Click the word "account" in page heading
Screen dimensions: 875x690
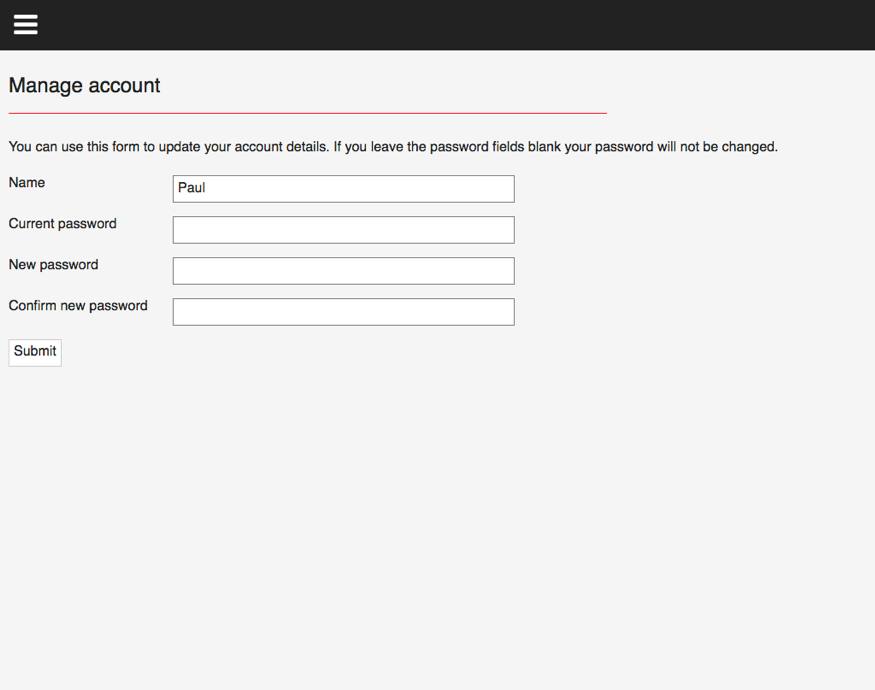(124, 86)
